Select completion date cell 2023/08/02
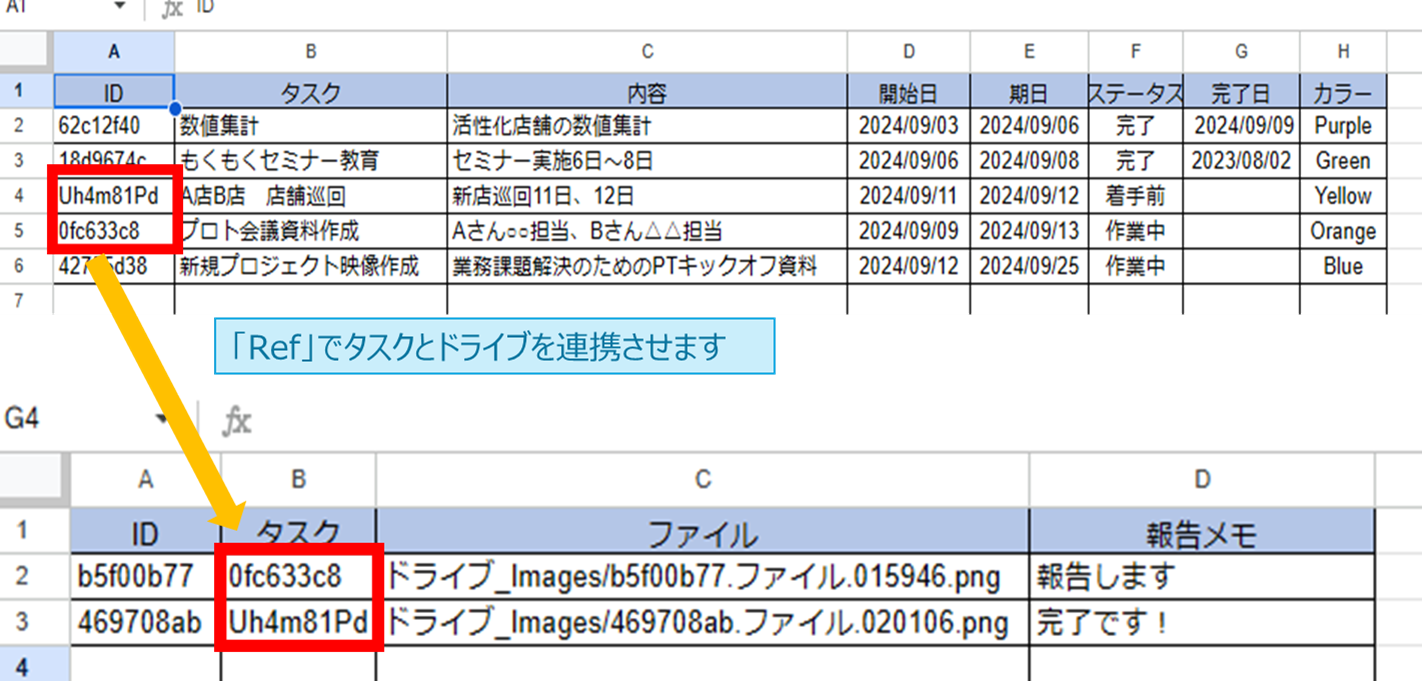Image resolution: width=1422 pixels, height=681 pixels. [x=1241, y=161]
